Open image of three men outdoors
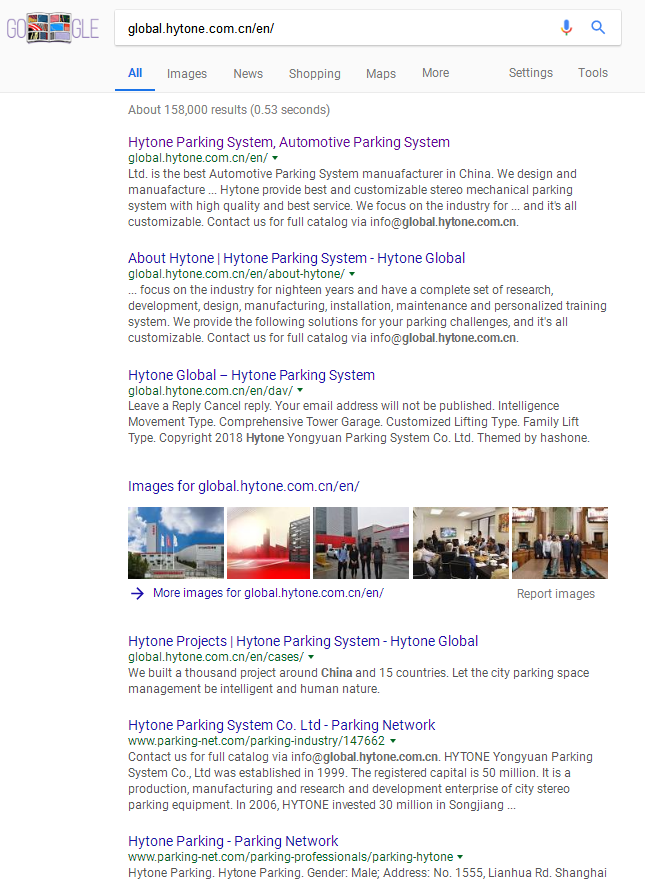645x882 pixels. [361, 543]
